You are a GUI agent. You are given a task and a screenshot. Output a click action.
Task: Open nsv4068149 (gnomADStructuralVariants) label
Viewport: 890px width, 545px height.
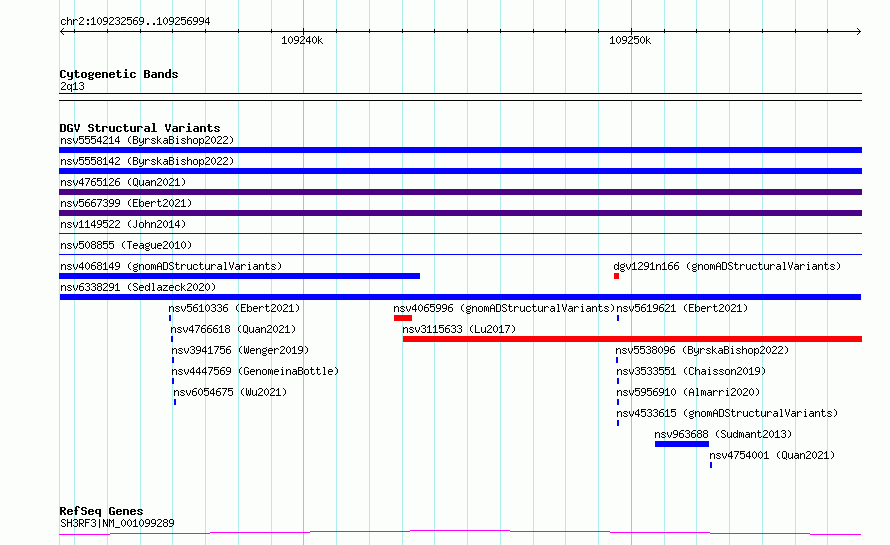tap(171, 266)
